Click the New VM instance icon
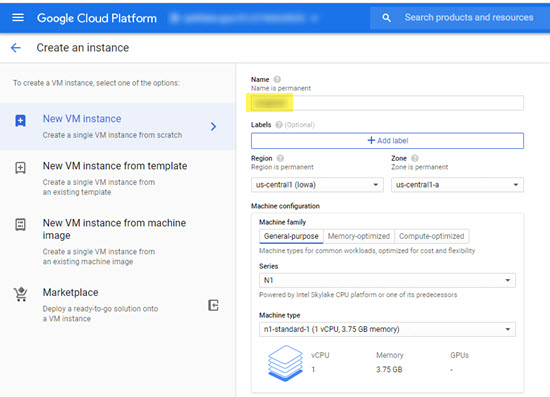Viewport: 550px width, 397px height. pyautogui.click(x=20, y=121)
